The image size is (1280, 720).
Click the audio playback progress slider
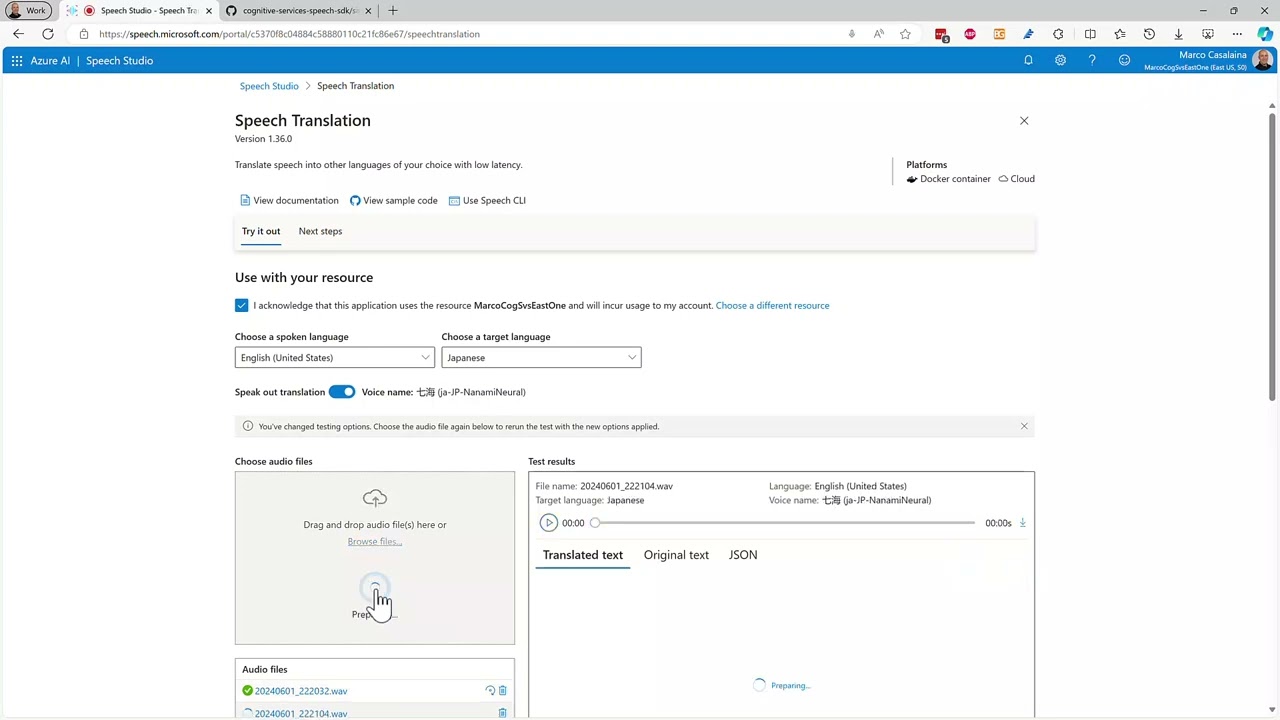click(784, 523)
